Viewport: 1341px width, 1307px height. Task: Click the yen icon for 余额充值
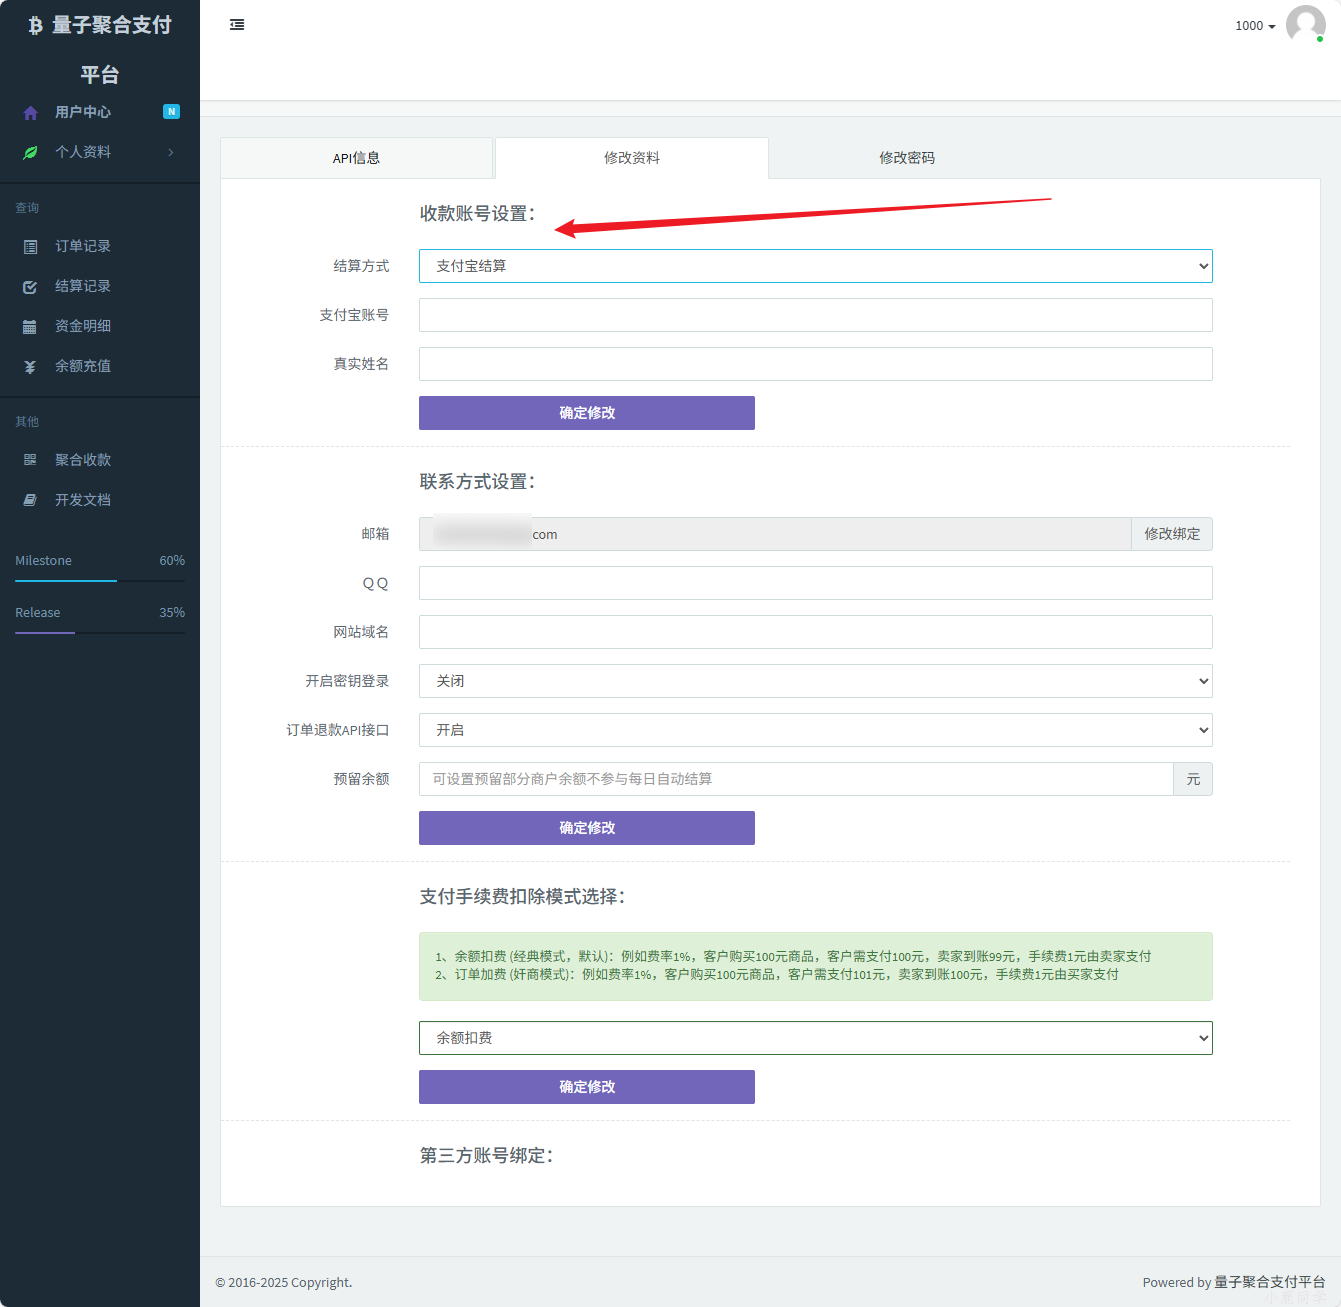click(x=30, y=367)
